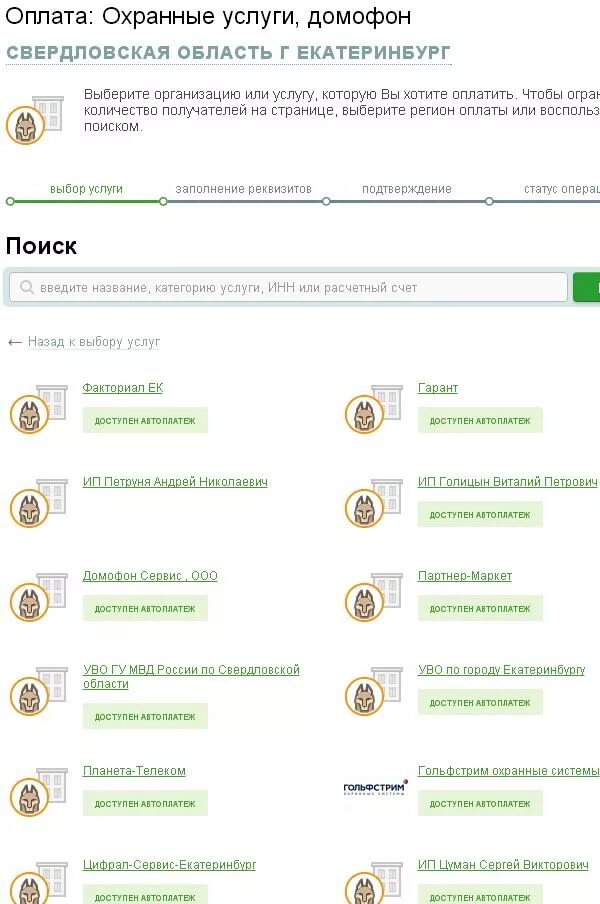Focus the provider search input field
Screen dimensions: 600x904
pyautogui.click(x=288, y=287)
